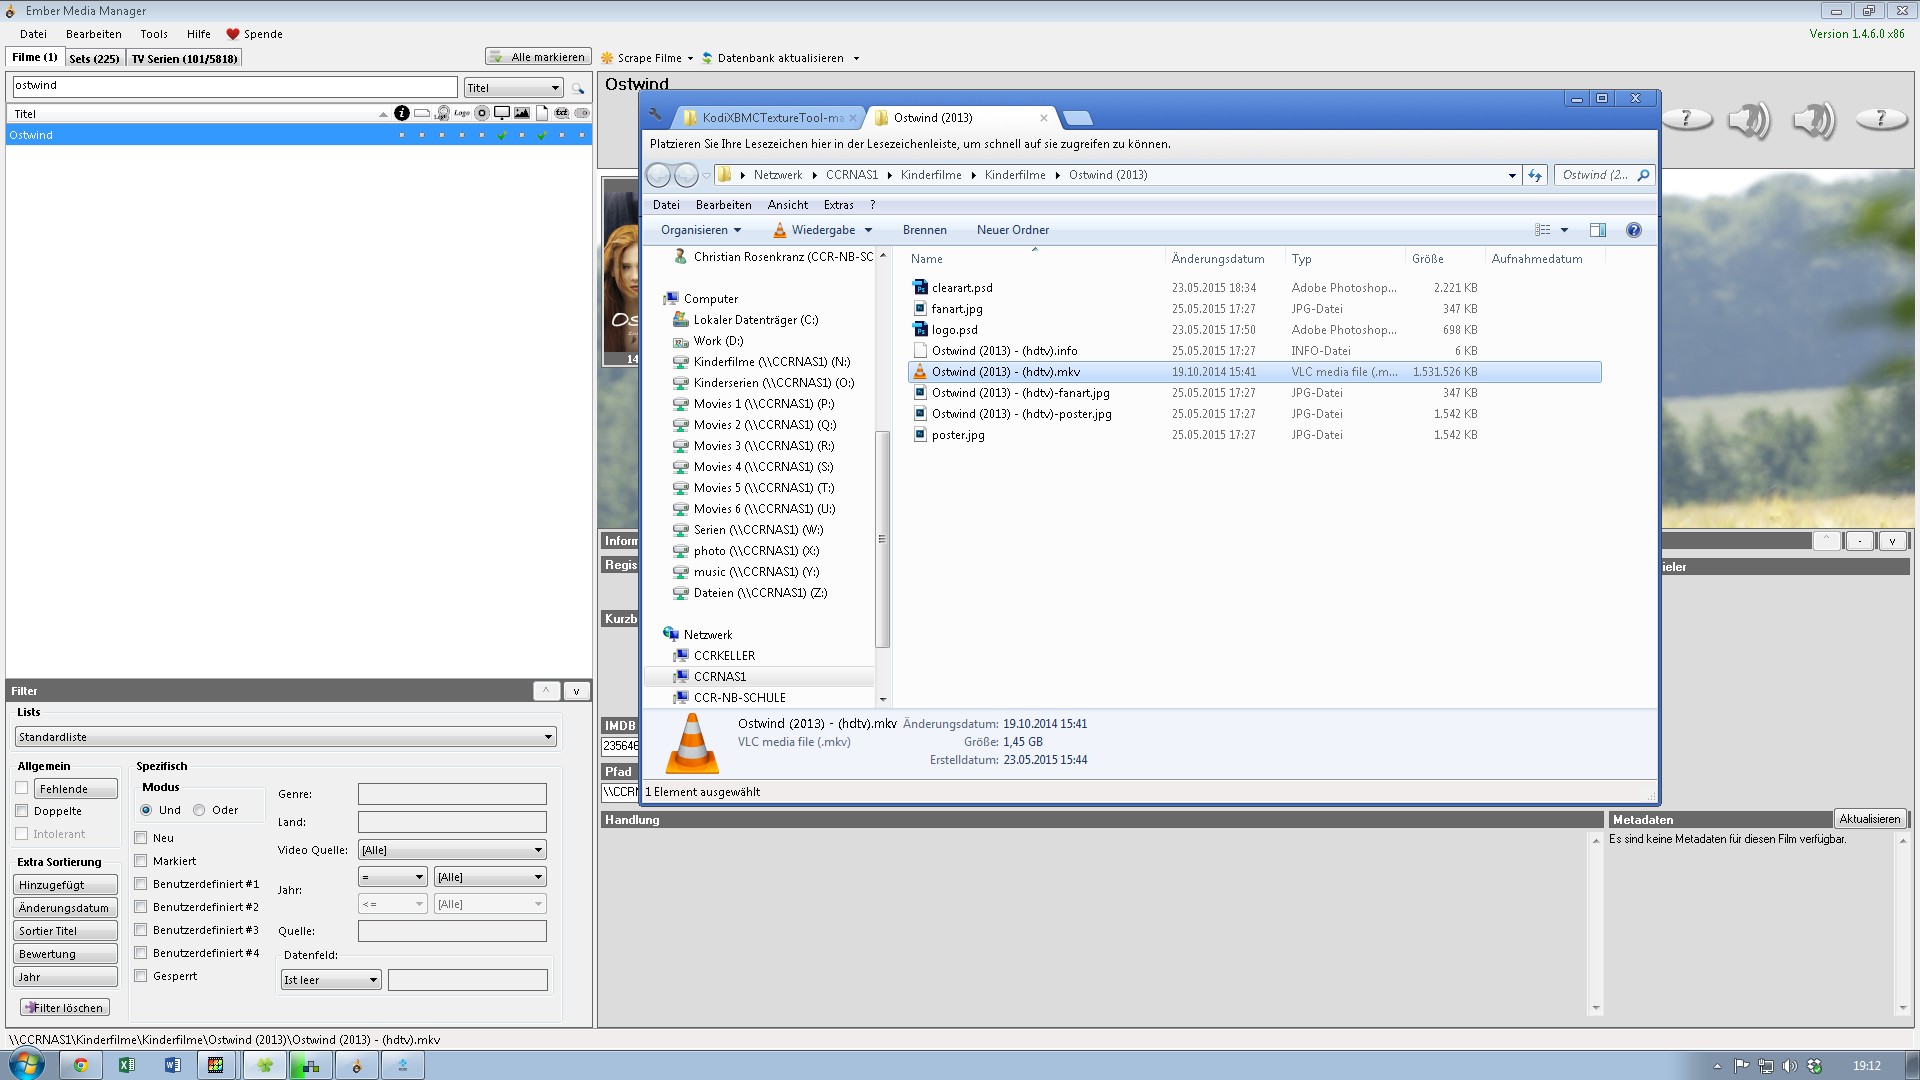The width and height of the screenshot is (1920, 1080).
Task: Open the Wiedergabe dropdown arrow
Action: click(x=868, y=230)
